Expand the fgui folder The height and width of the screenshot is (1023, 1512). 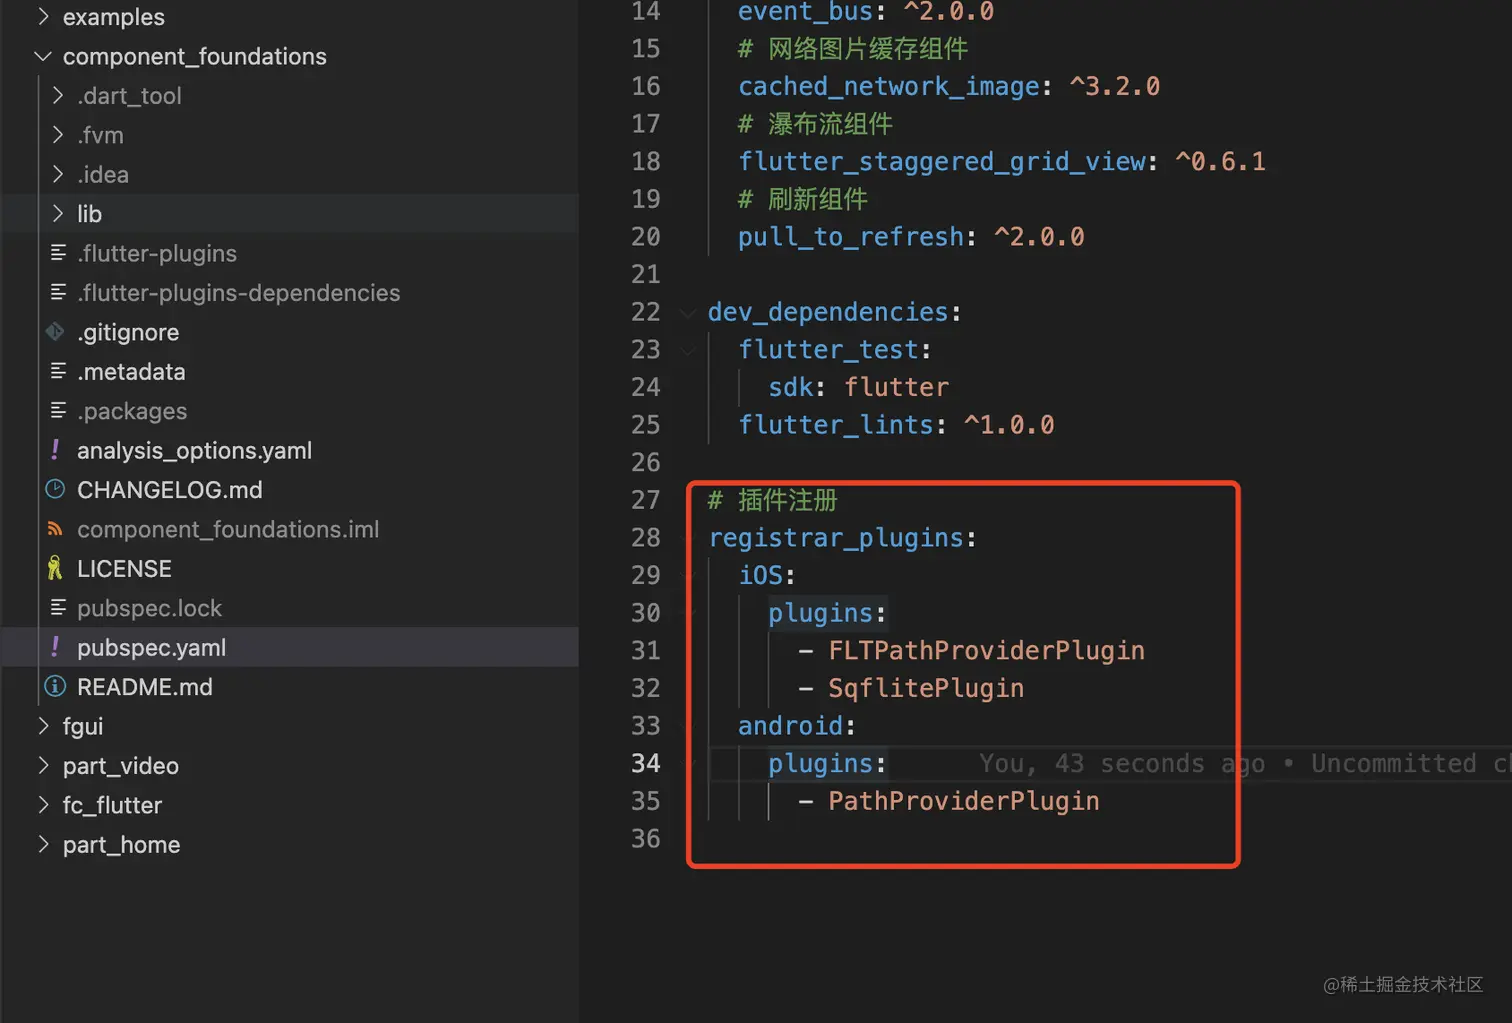click(x=42, y=726)
